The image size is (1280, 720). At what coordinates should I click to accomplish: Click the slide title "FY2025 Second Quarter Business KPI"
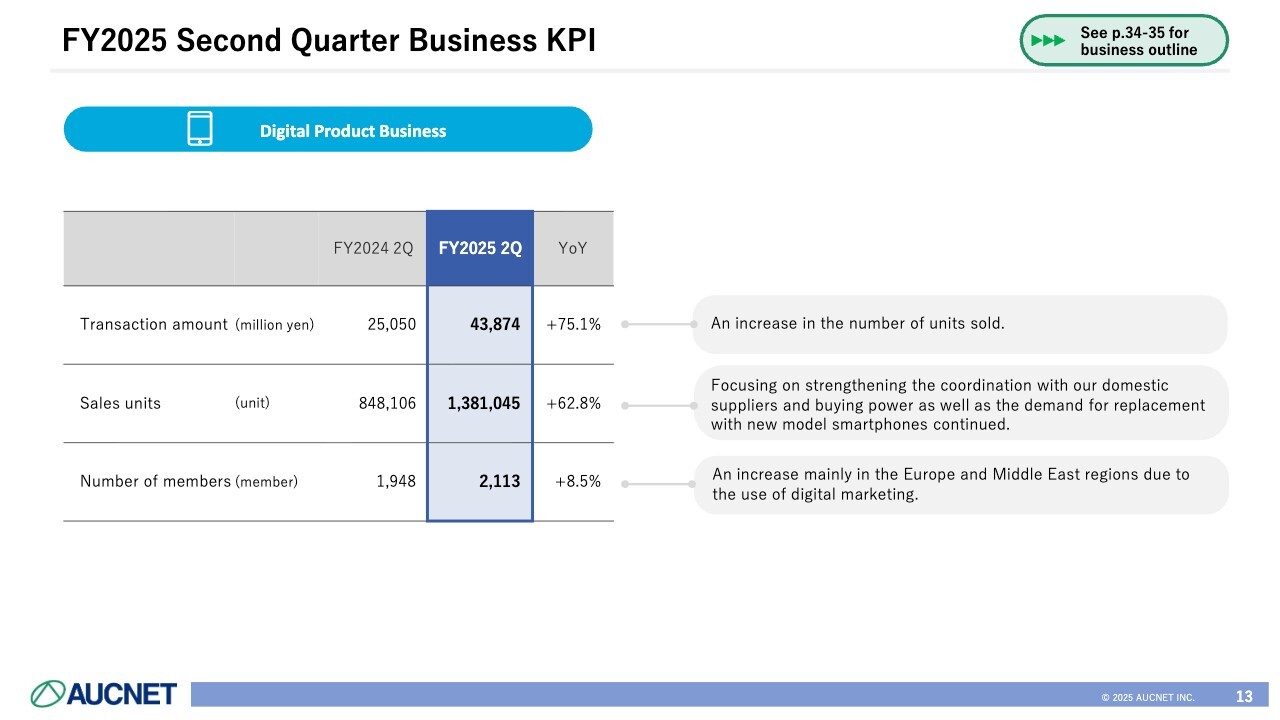(x=329, y=40)
